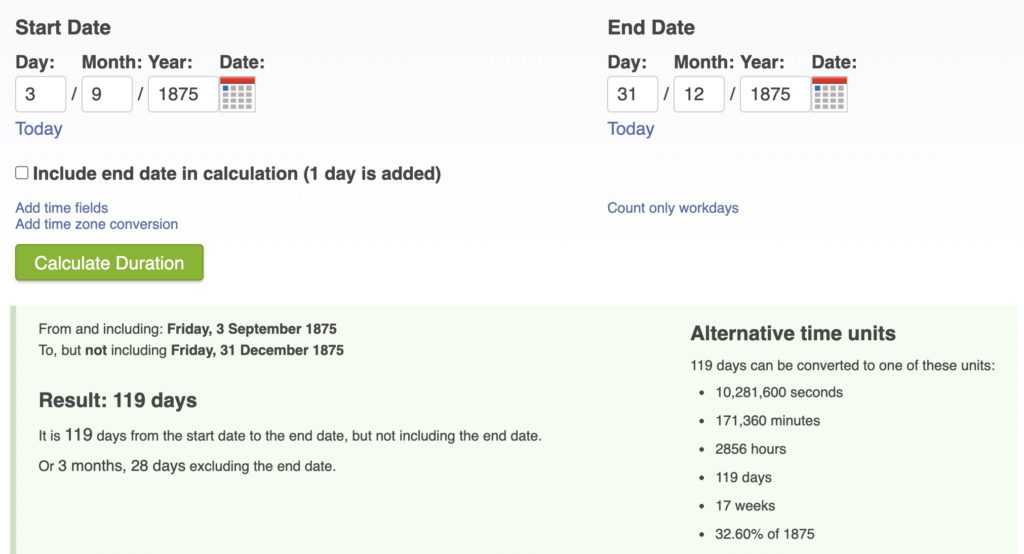Toggle Include end date in calculation checkbox
The image size is (1024, 554).
22,173
